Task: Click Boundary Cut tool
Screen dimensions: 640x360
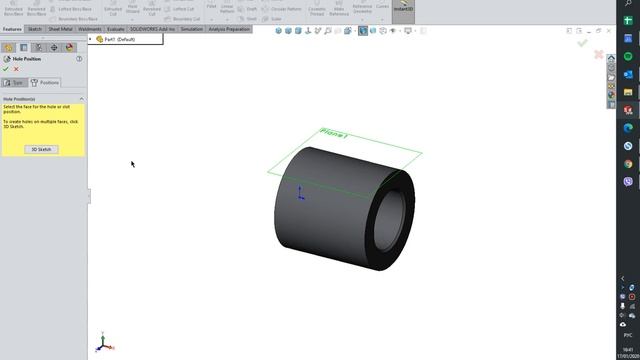Action: tap(182, 19)
